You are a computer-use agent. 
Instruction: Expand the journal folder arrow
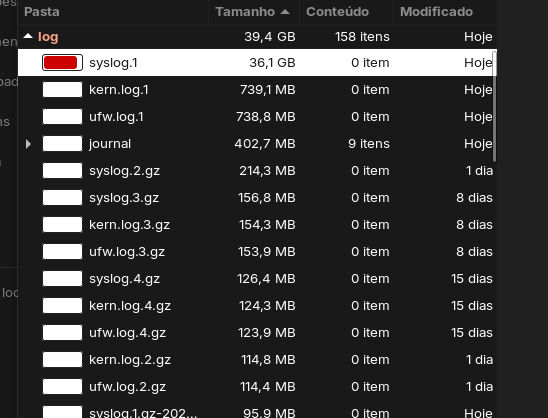point(28,144)
